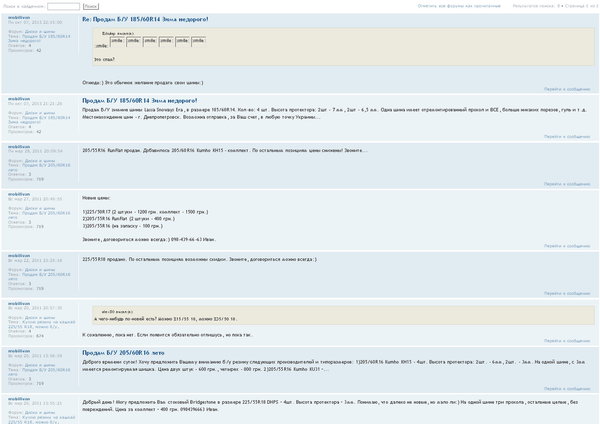Go to message link under the first post
Image resolution: width=600 pixels, height=424 pixels.
[x=568, y=88]
